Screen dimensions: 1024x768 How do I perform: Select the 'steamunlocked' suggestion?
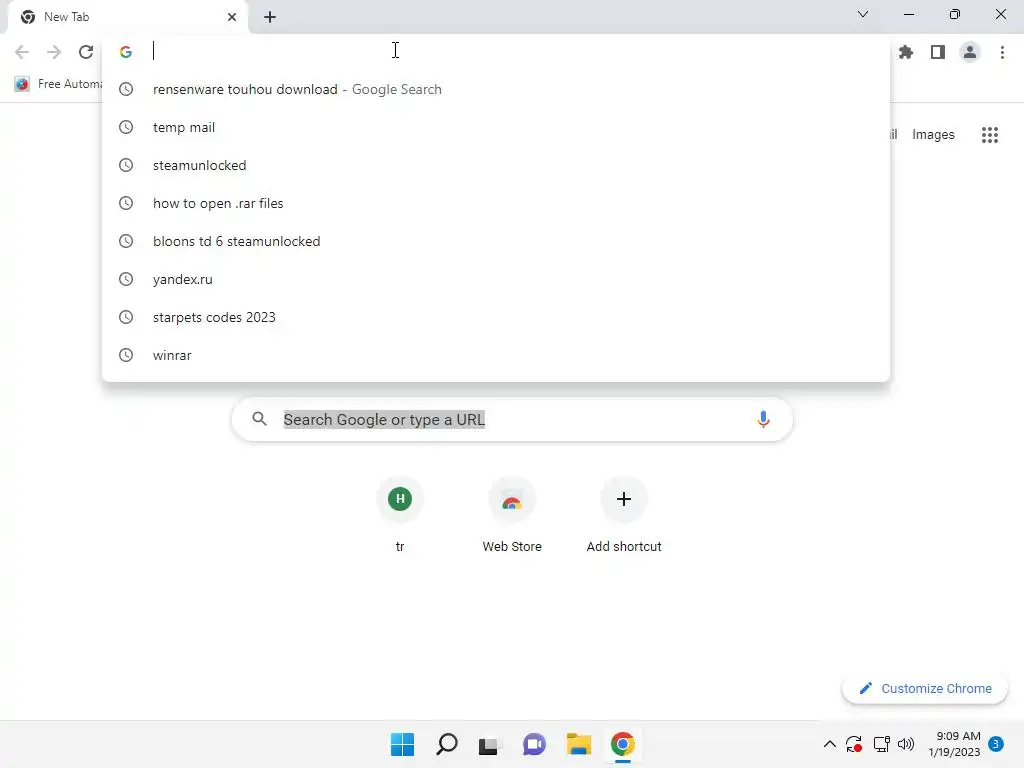tap(496, 165)
